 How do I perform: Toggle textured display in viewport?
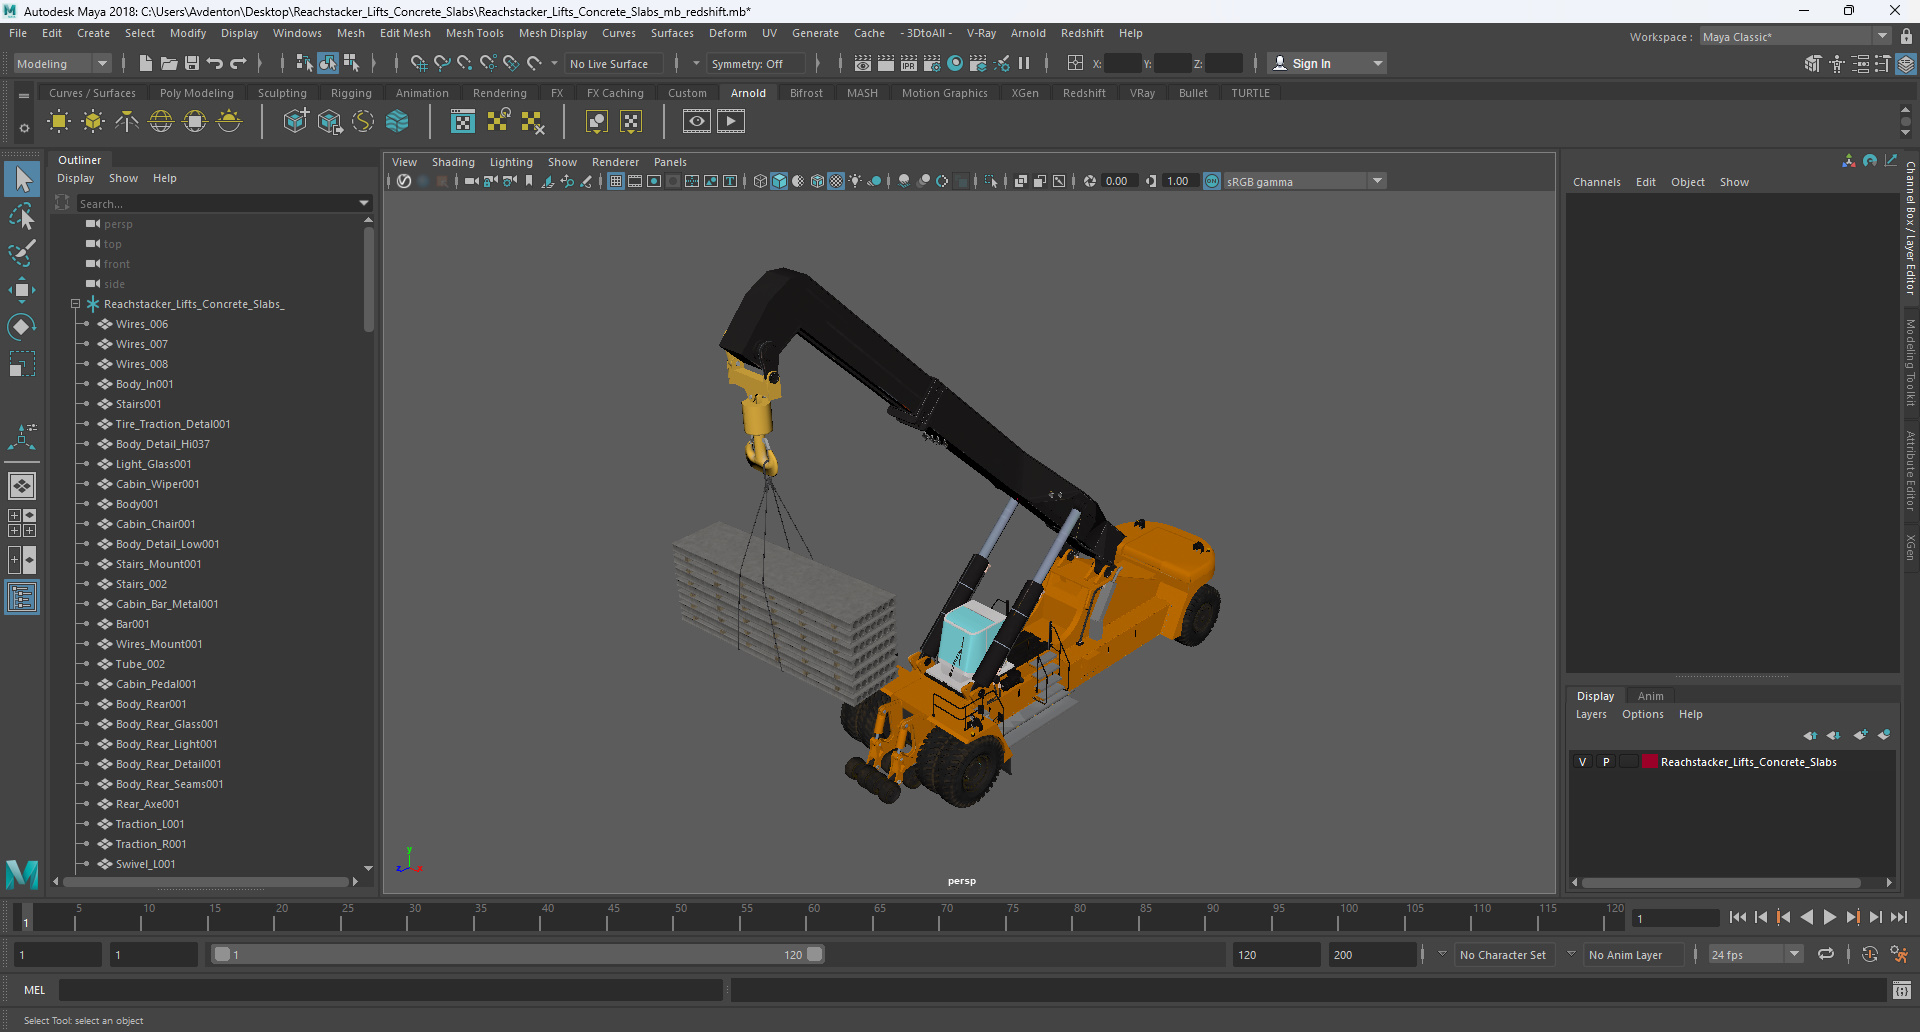(836, 181)
